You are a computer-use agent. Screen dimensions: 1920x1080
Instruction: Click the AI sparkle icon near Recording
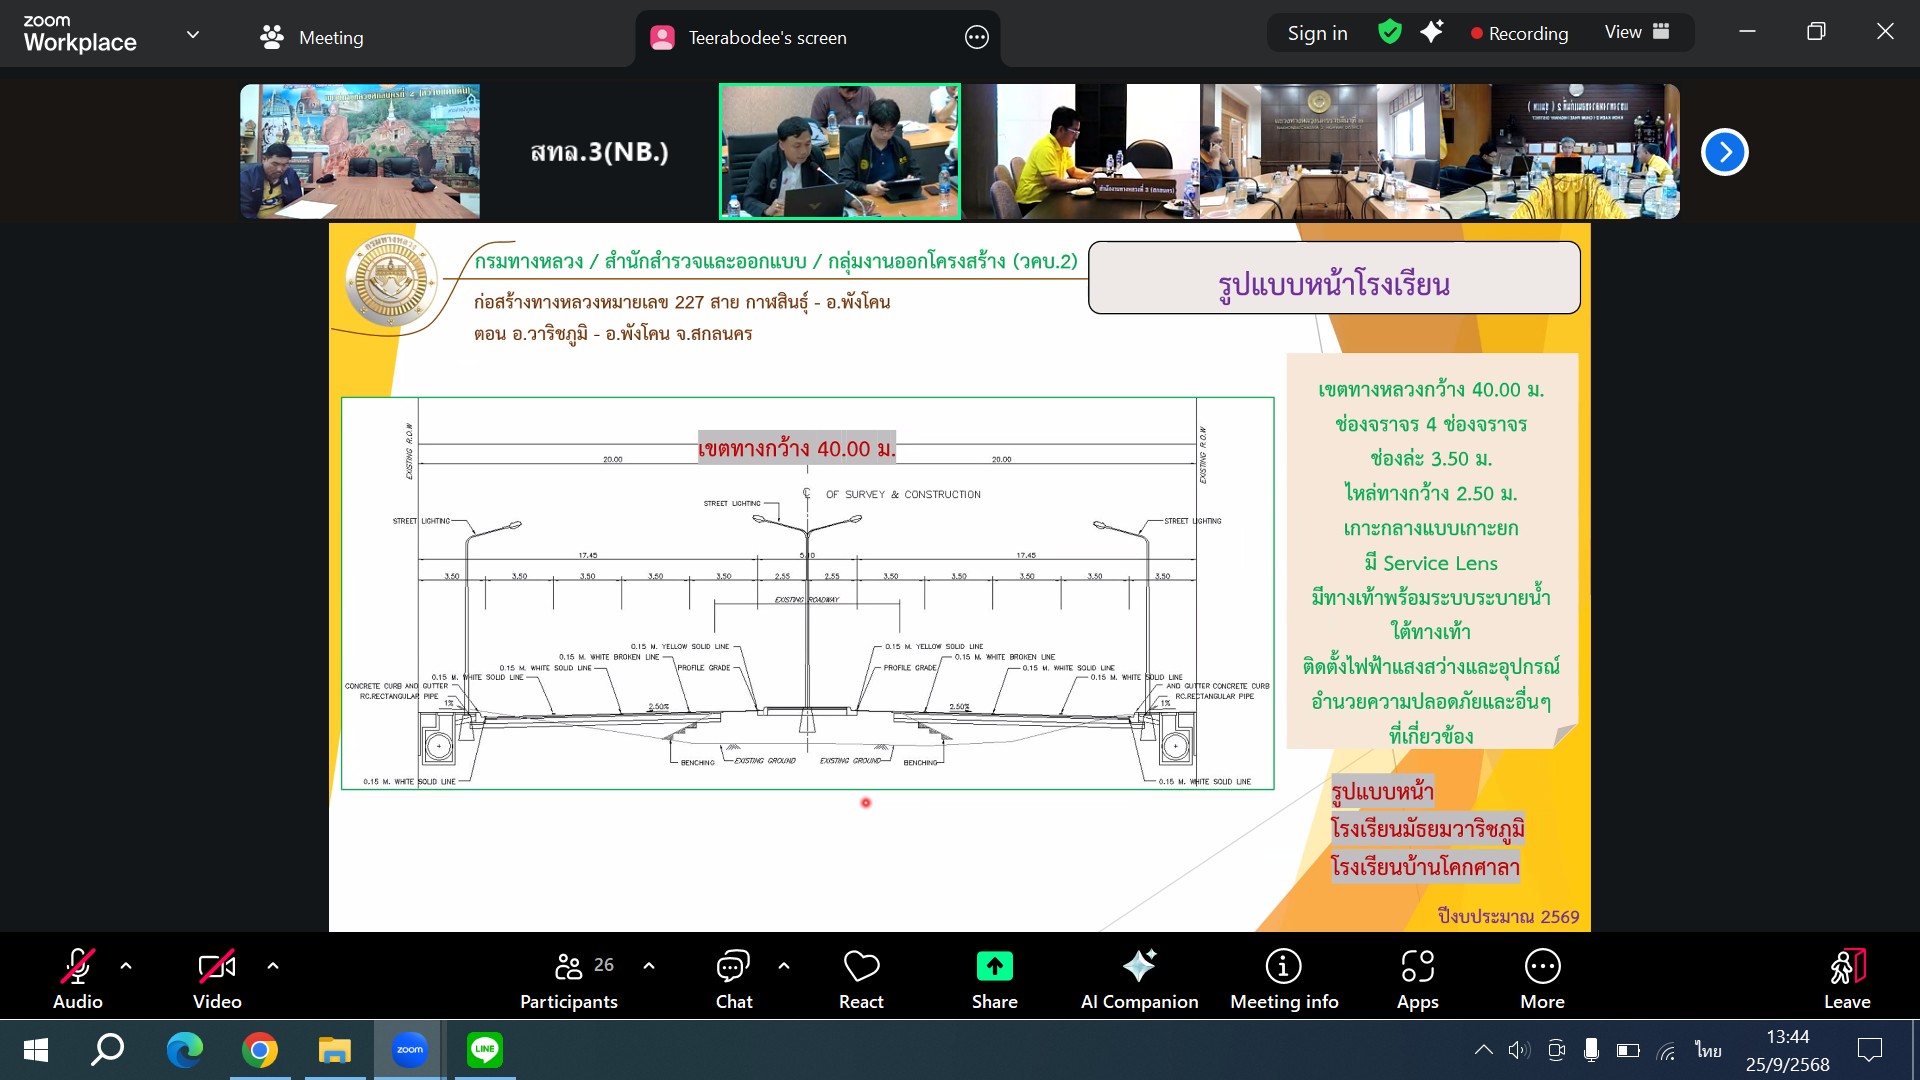pos(1431,32)
